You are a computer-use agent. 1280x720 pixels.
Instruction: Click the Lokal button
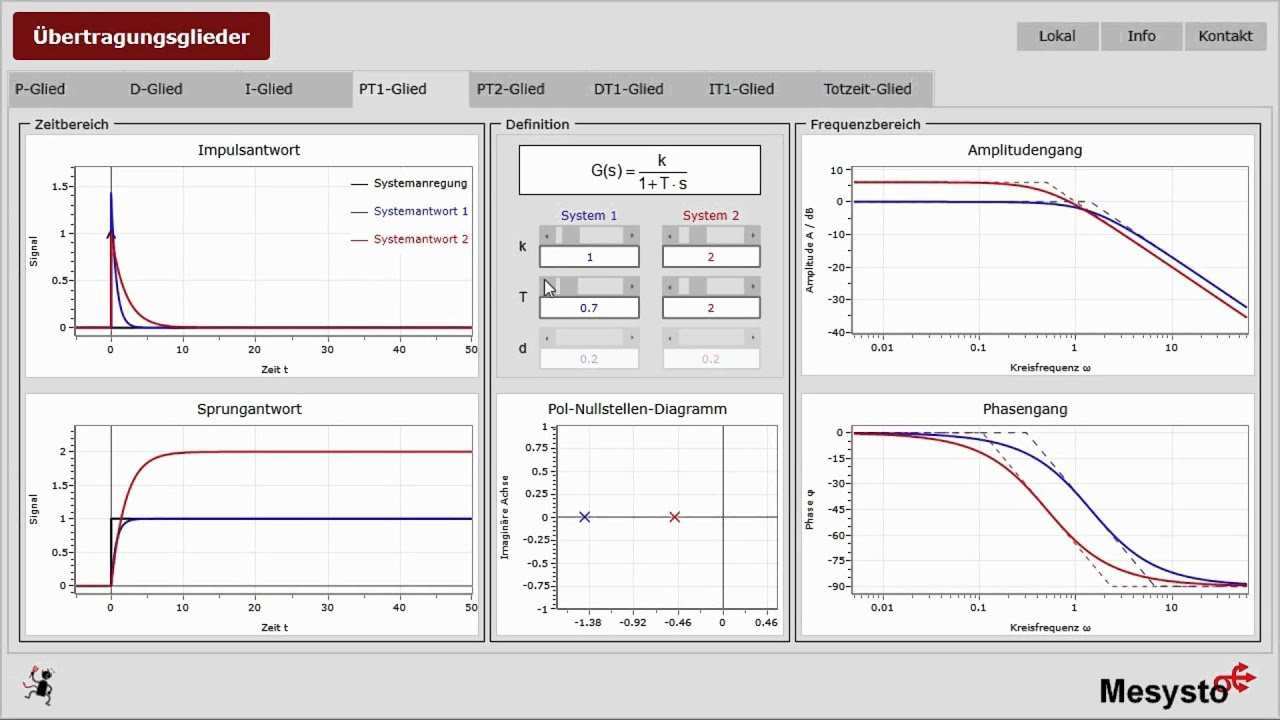[1057, 36]
